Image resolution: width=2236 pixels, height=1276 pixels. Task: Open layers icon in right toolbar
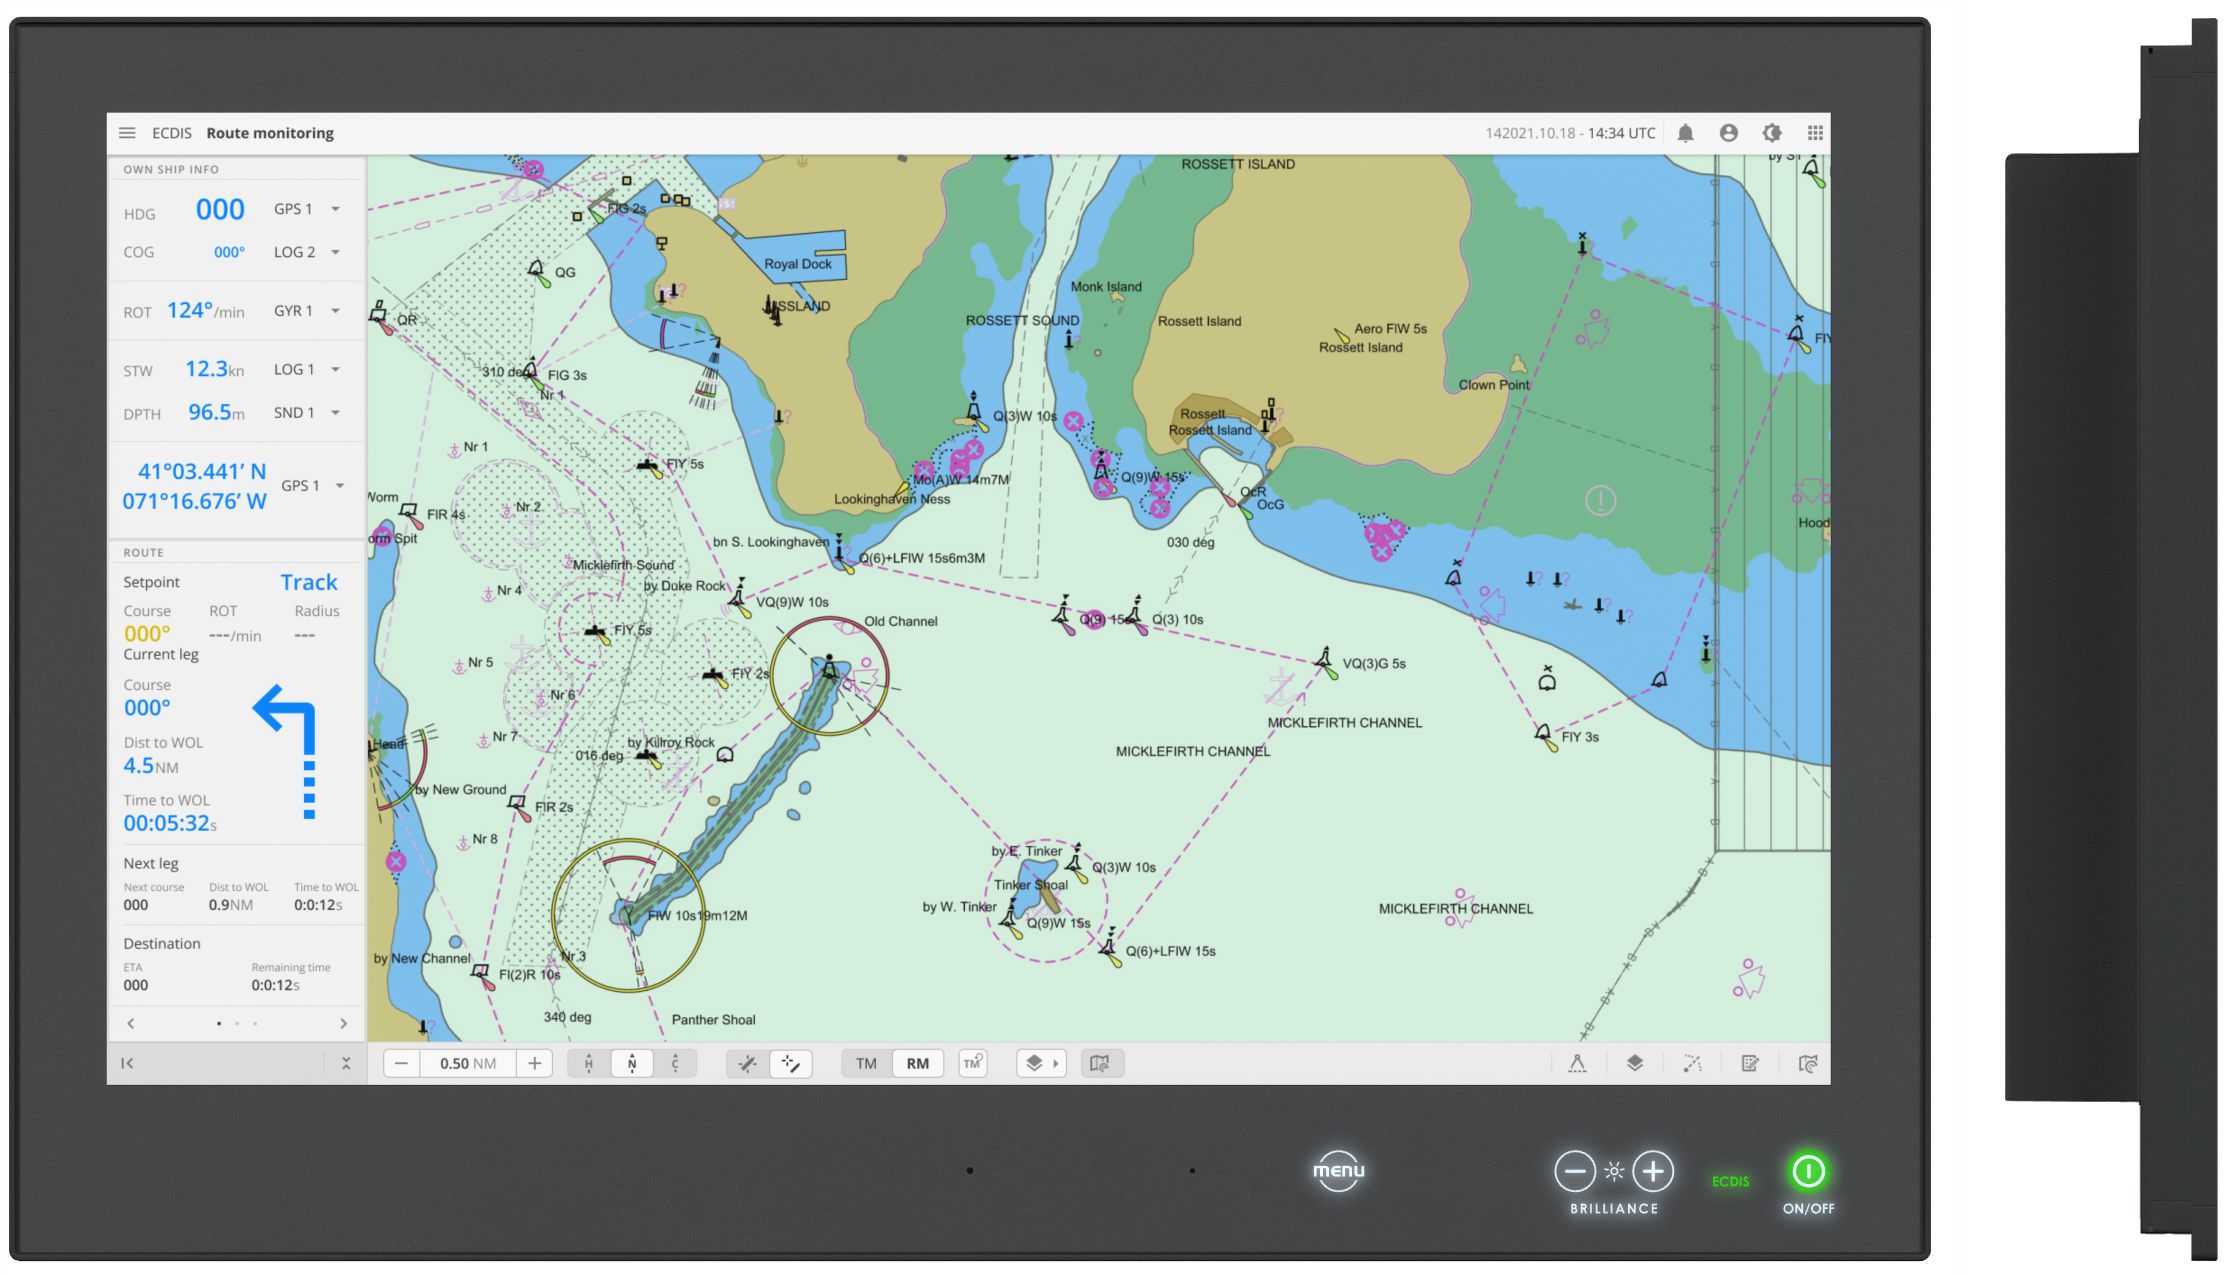click(x=1635, y=1063)
